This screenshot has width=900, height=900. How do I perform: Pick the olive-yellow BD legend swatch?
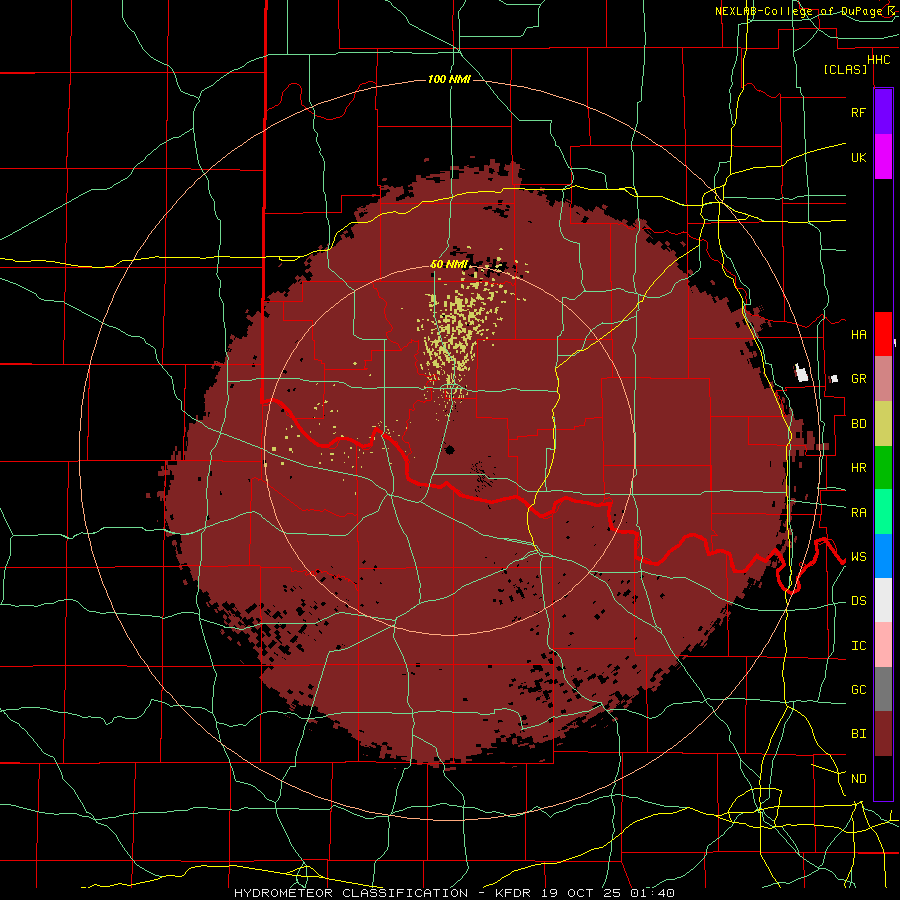(x=883, y=424)
